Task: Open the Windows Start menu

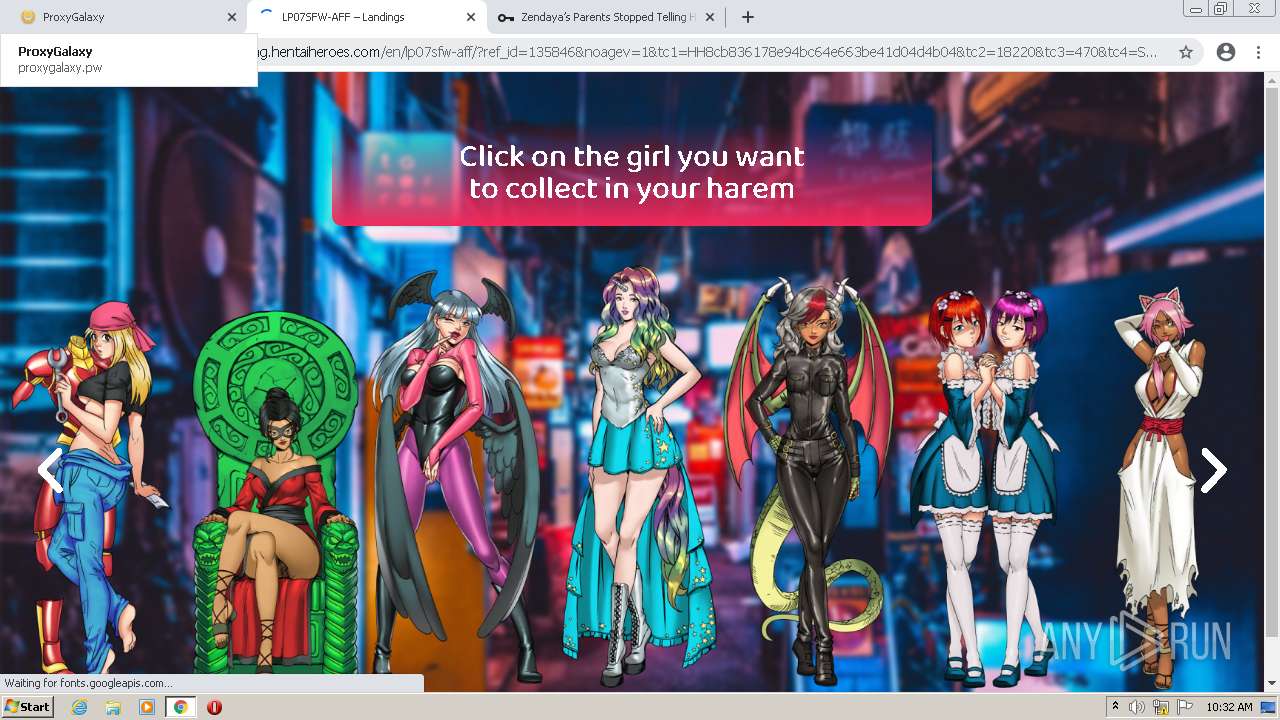Action: coord(27,706)
